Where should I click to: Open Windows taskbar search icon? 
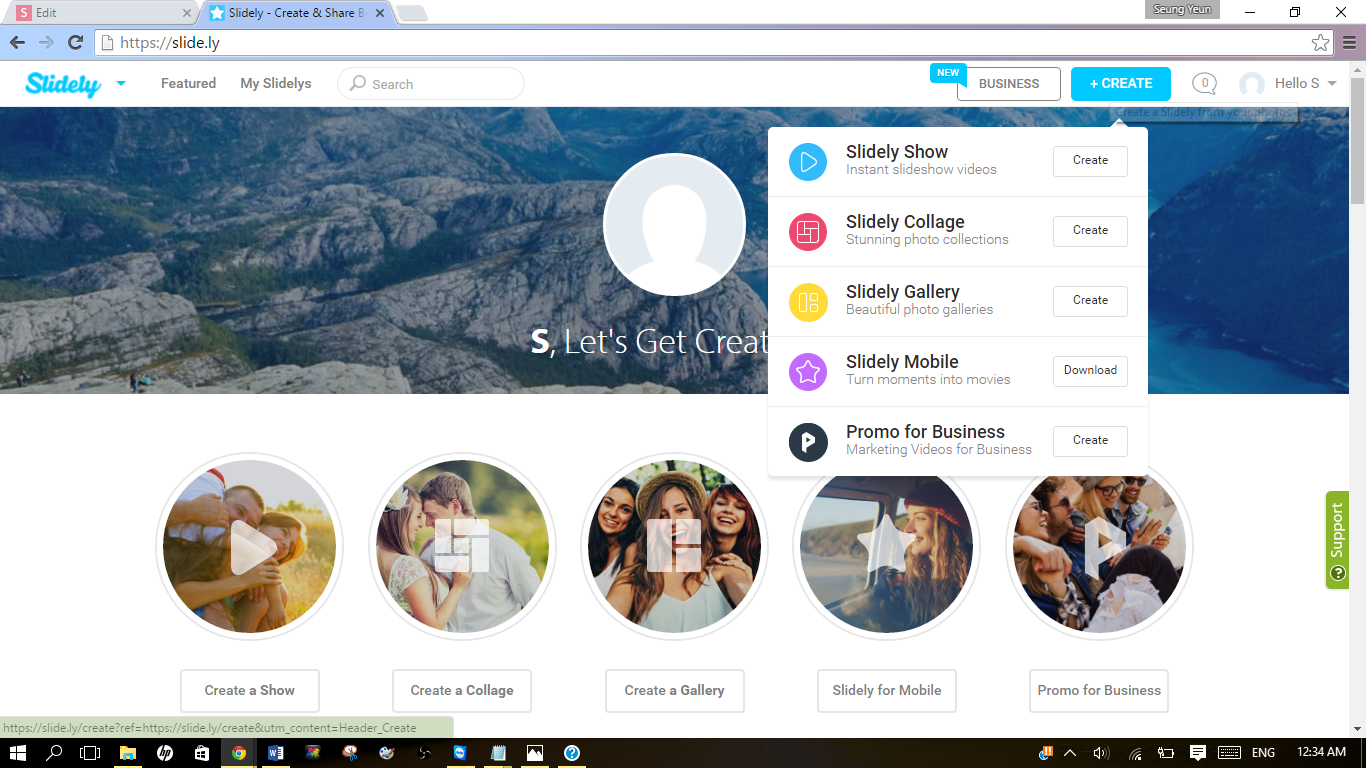(54, 753)
